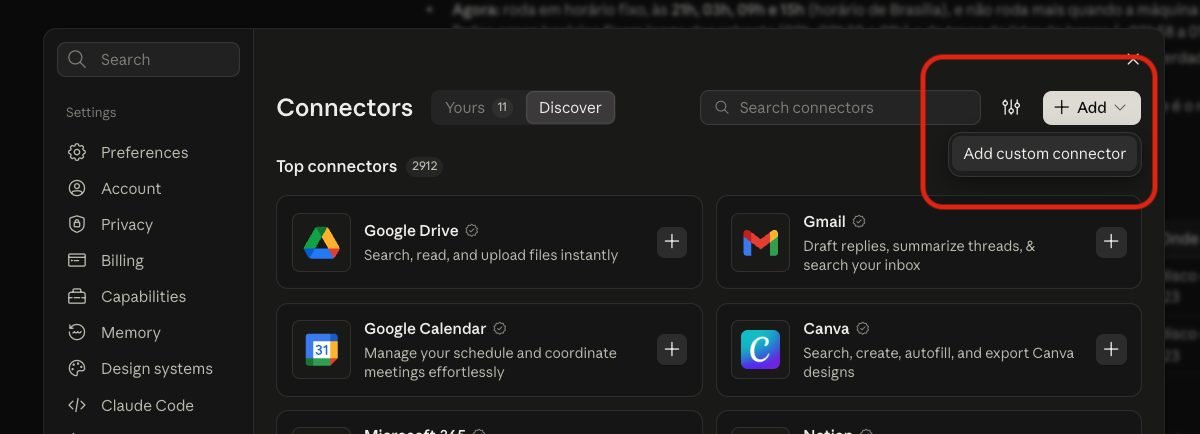Click the Gmail description text
Screen dimensions: 1200x434
coord(919,256)
